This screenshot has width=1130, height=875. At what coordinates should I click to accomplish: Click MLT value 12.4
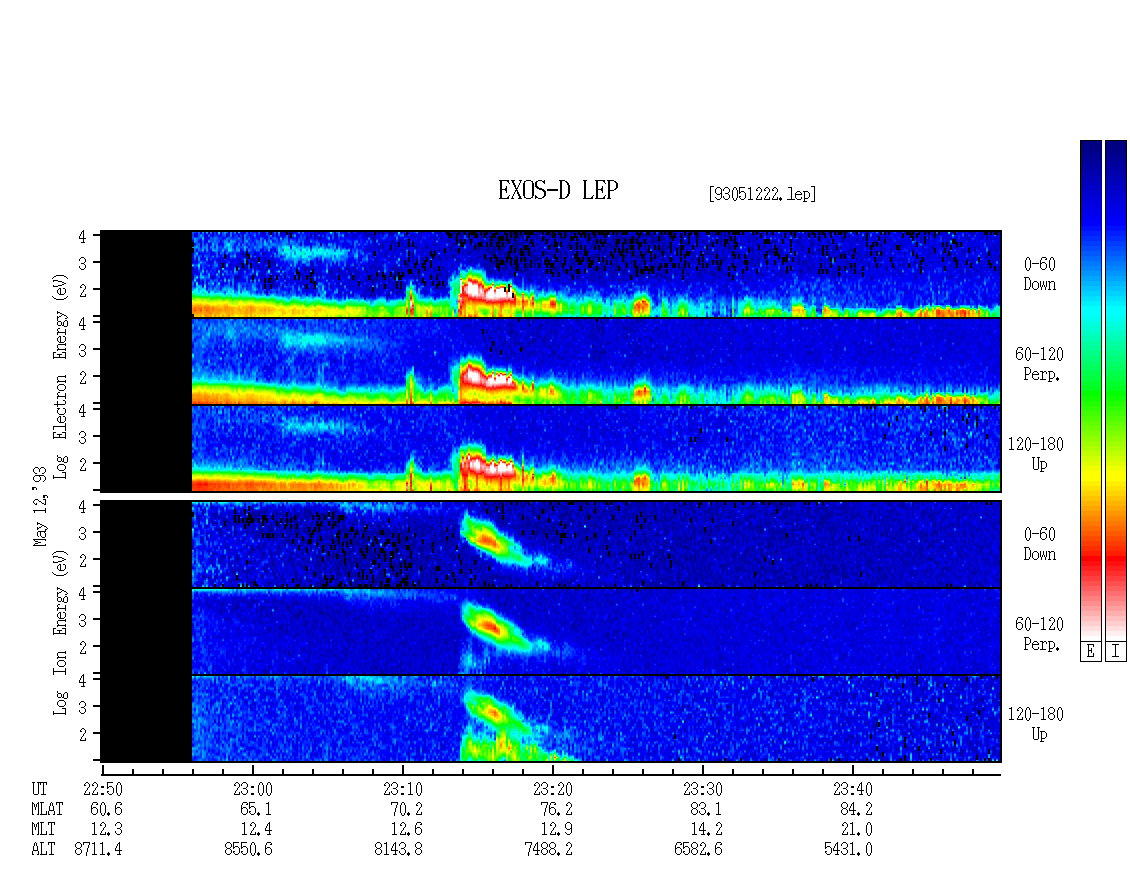click(x=256, y=830)
